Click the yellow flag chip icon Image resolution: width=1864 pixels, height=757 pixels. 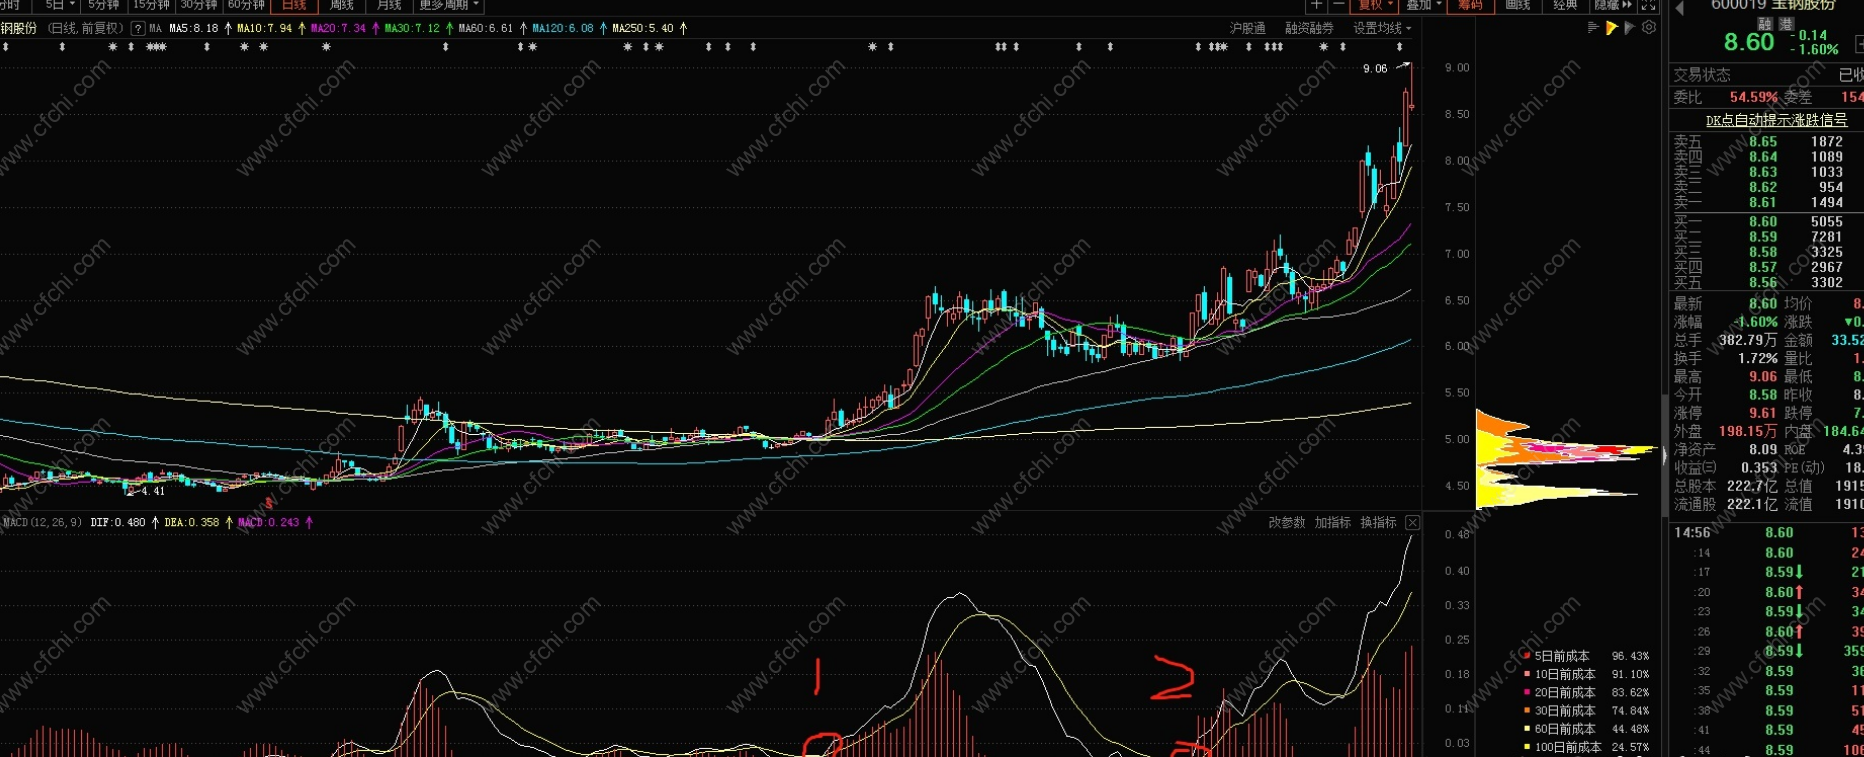[x=1611, y=28]
